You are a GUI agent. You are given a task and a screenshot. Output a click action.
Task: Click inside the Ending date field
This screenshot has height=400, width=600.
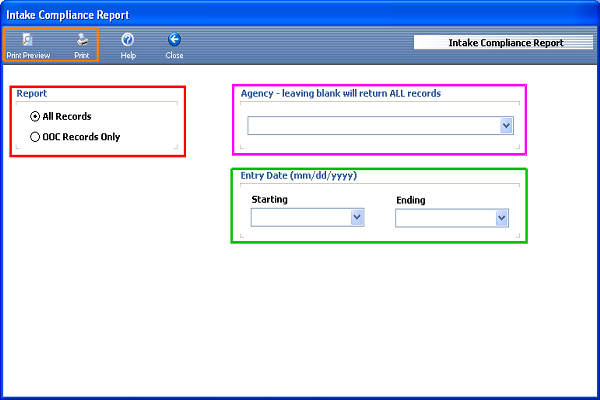(444, 217)
